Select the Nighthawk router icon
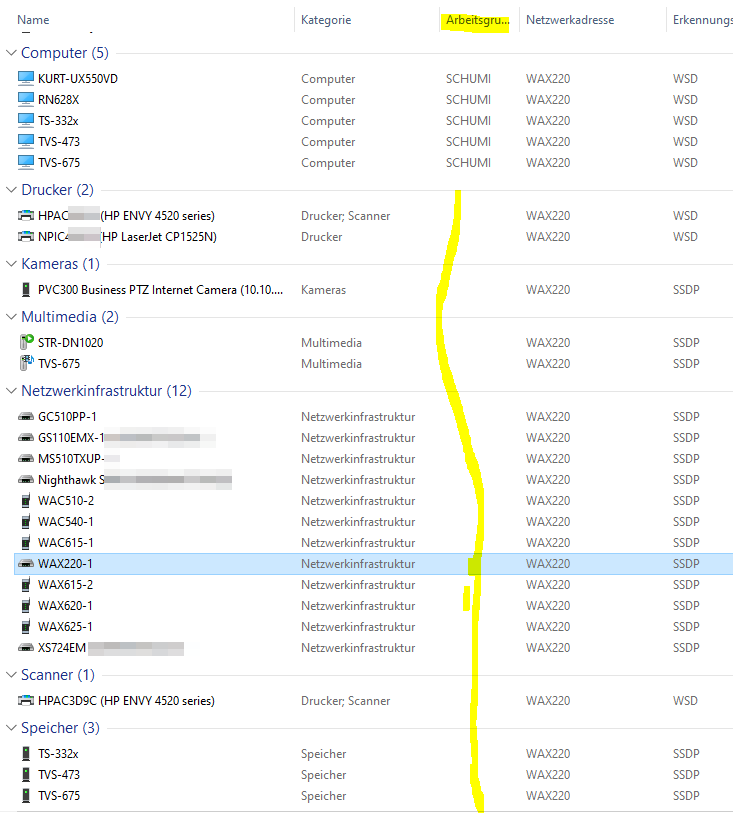Screen dimensions: 733x813 26,480
